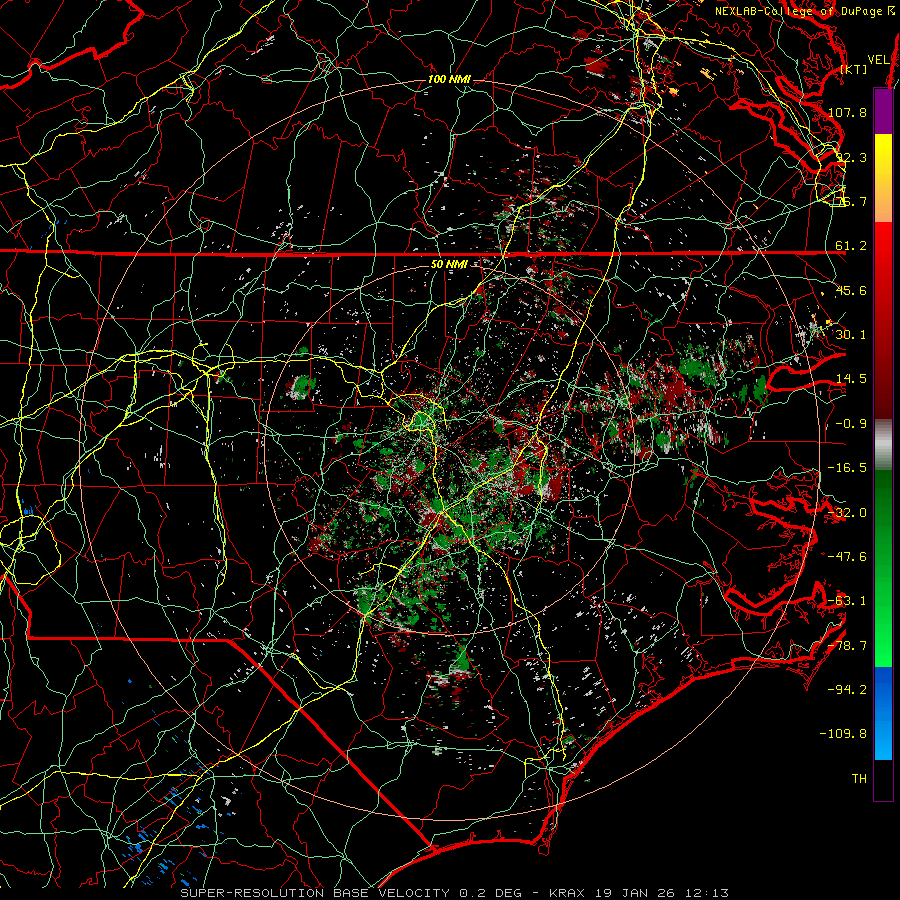The width and height of the screenshot is (900, 900).
Task: Click the TH threshold label
Action: [859, 779]
